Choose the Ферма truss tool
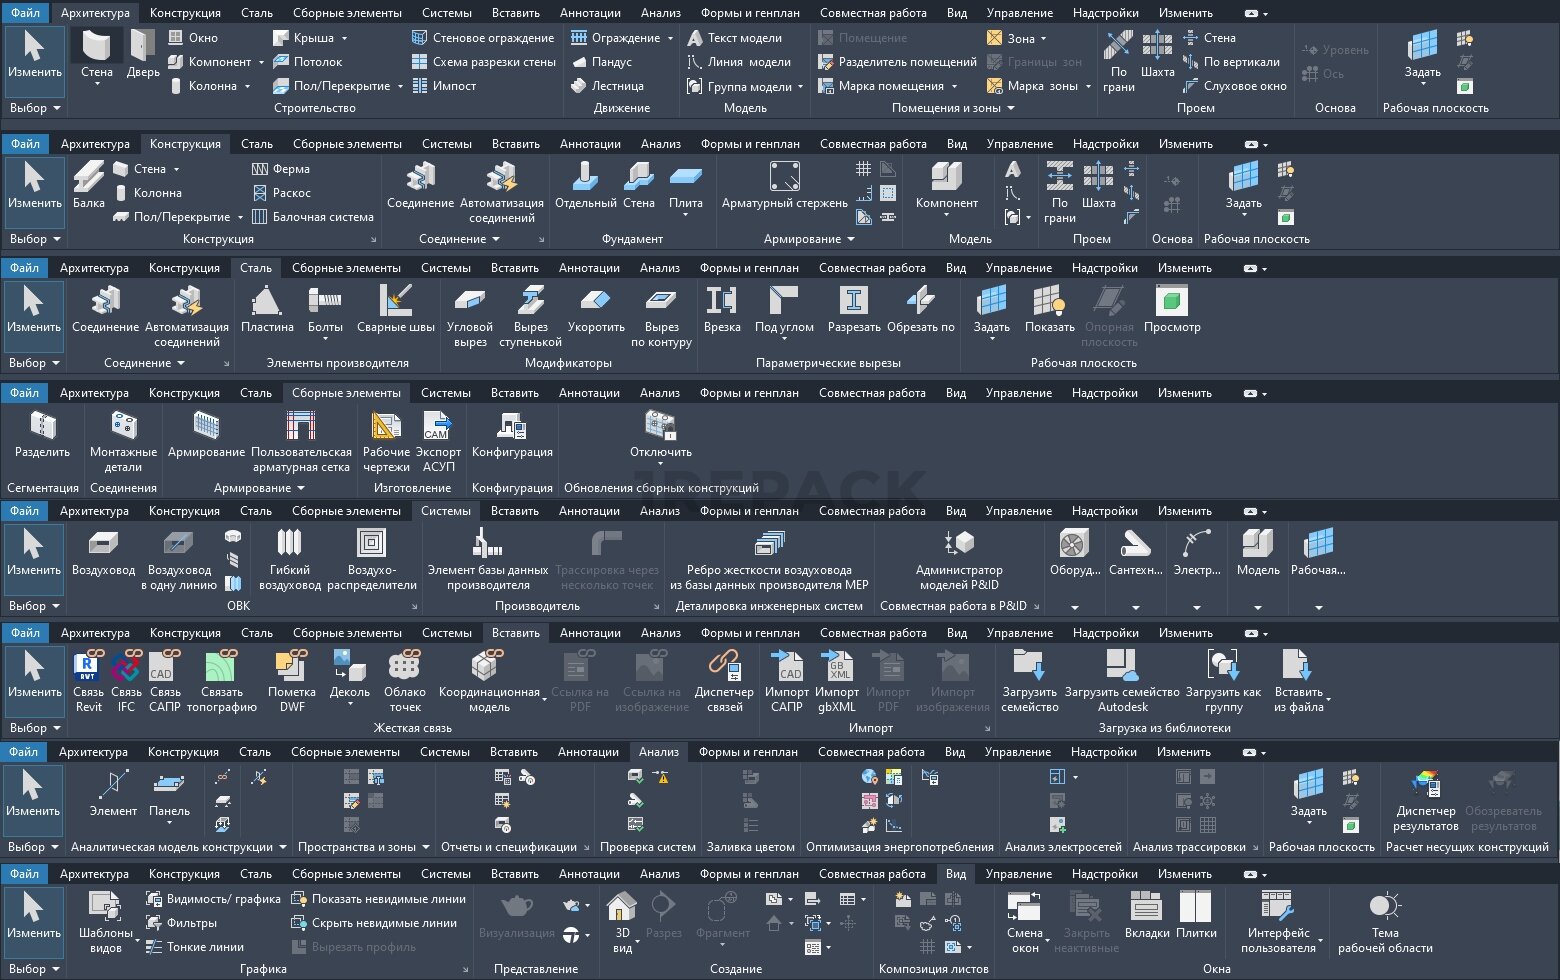Viewport: 1560px width, 980px height. click(281, 169)
